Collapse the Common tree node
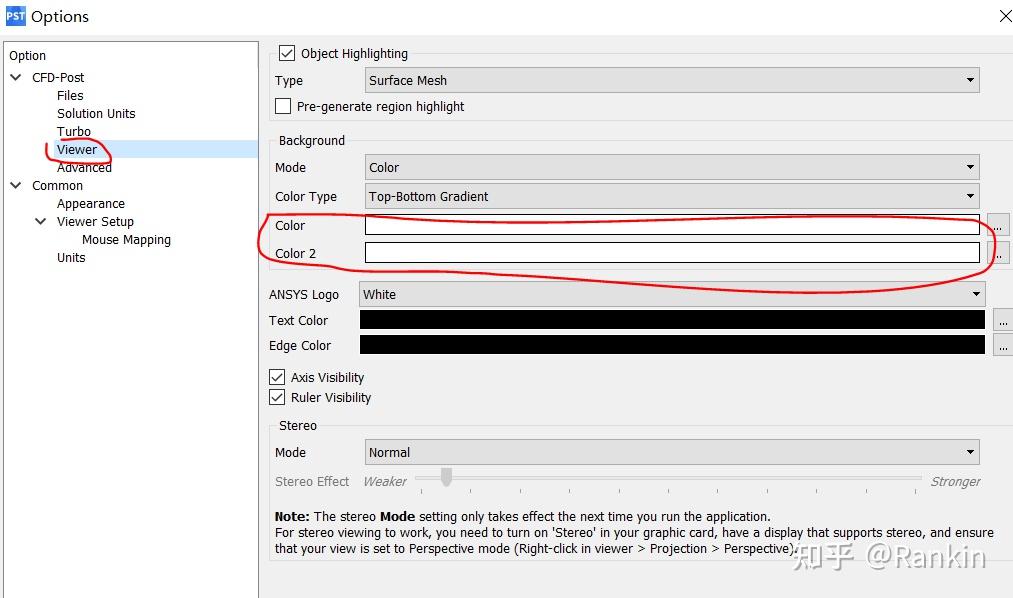Screen dimensions: 1013x598 pyautogui.click(x=15, y=185)
